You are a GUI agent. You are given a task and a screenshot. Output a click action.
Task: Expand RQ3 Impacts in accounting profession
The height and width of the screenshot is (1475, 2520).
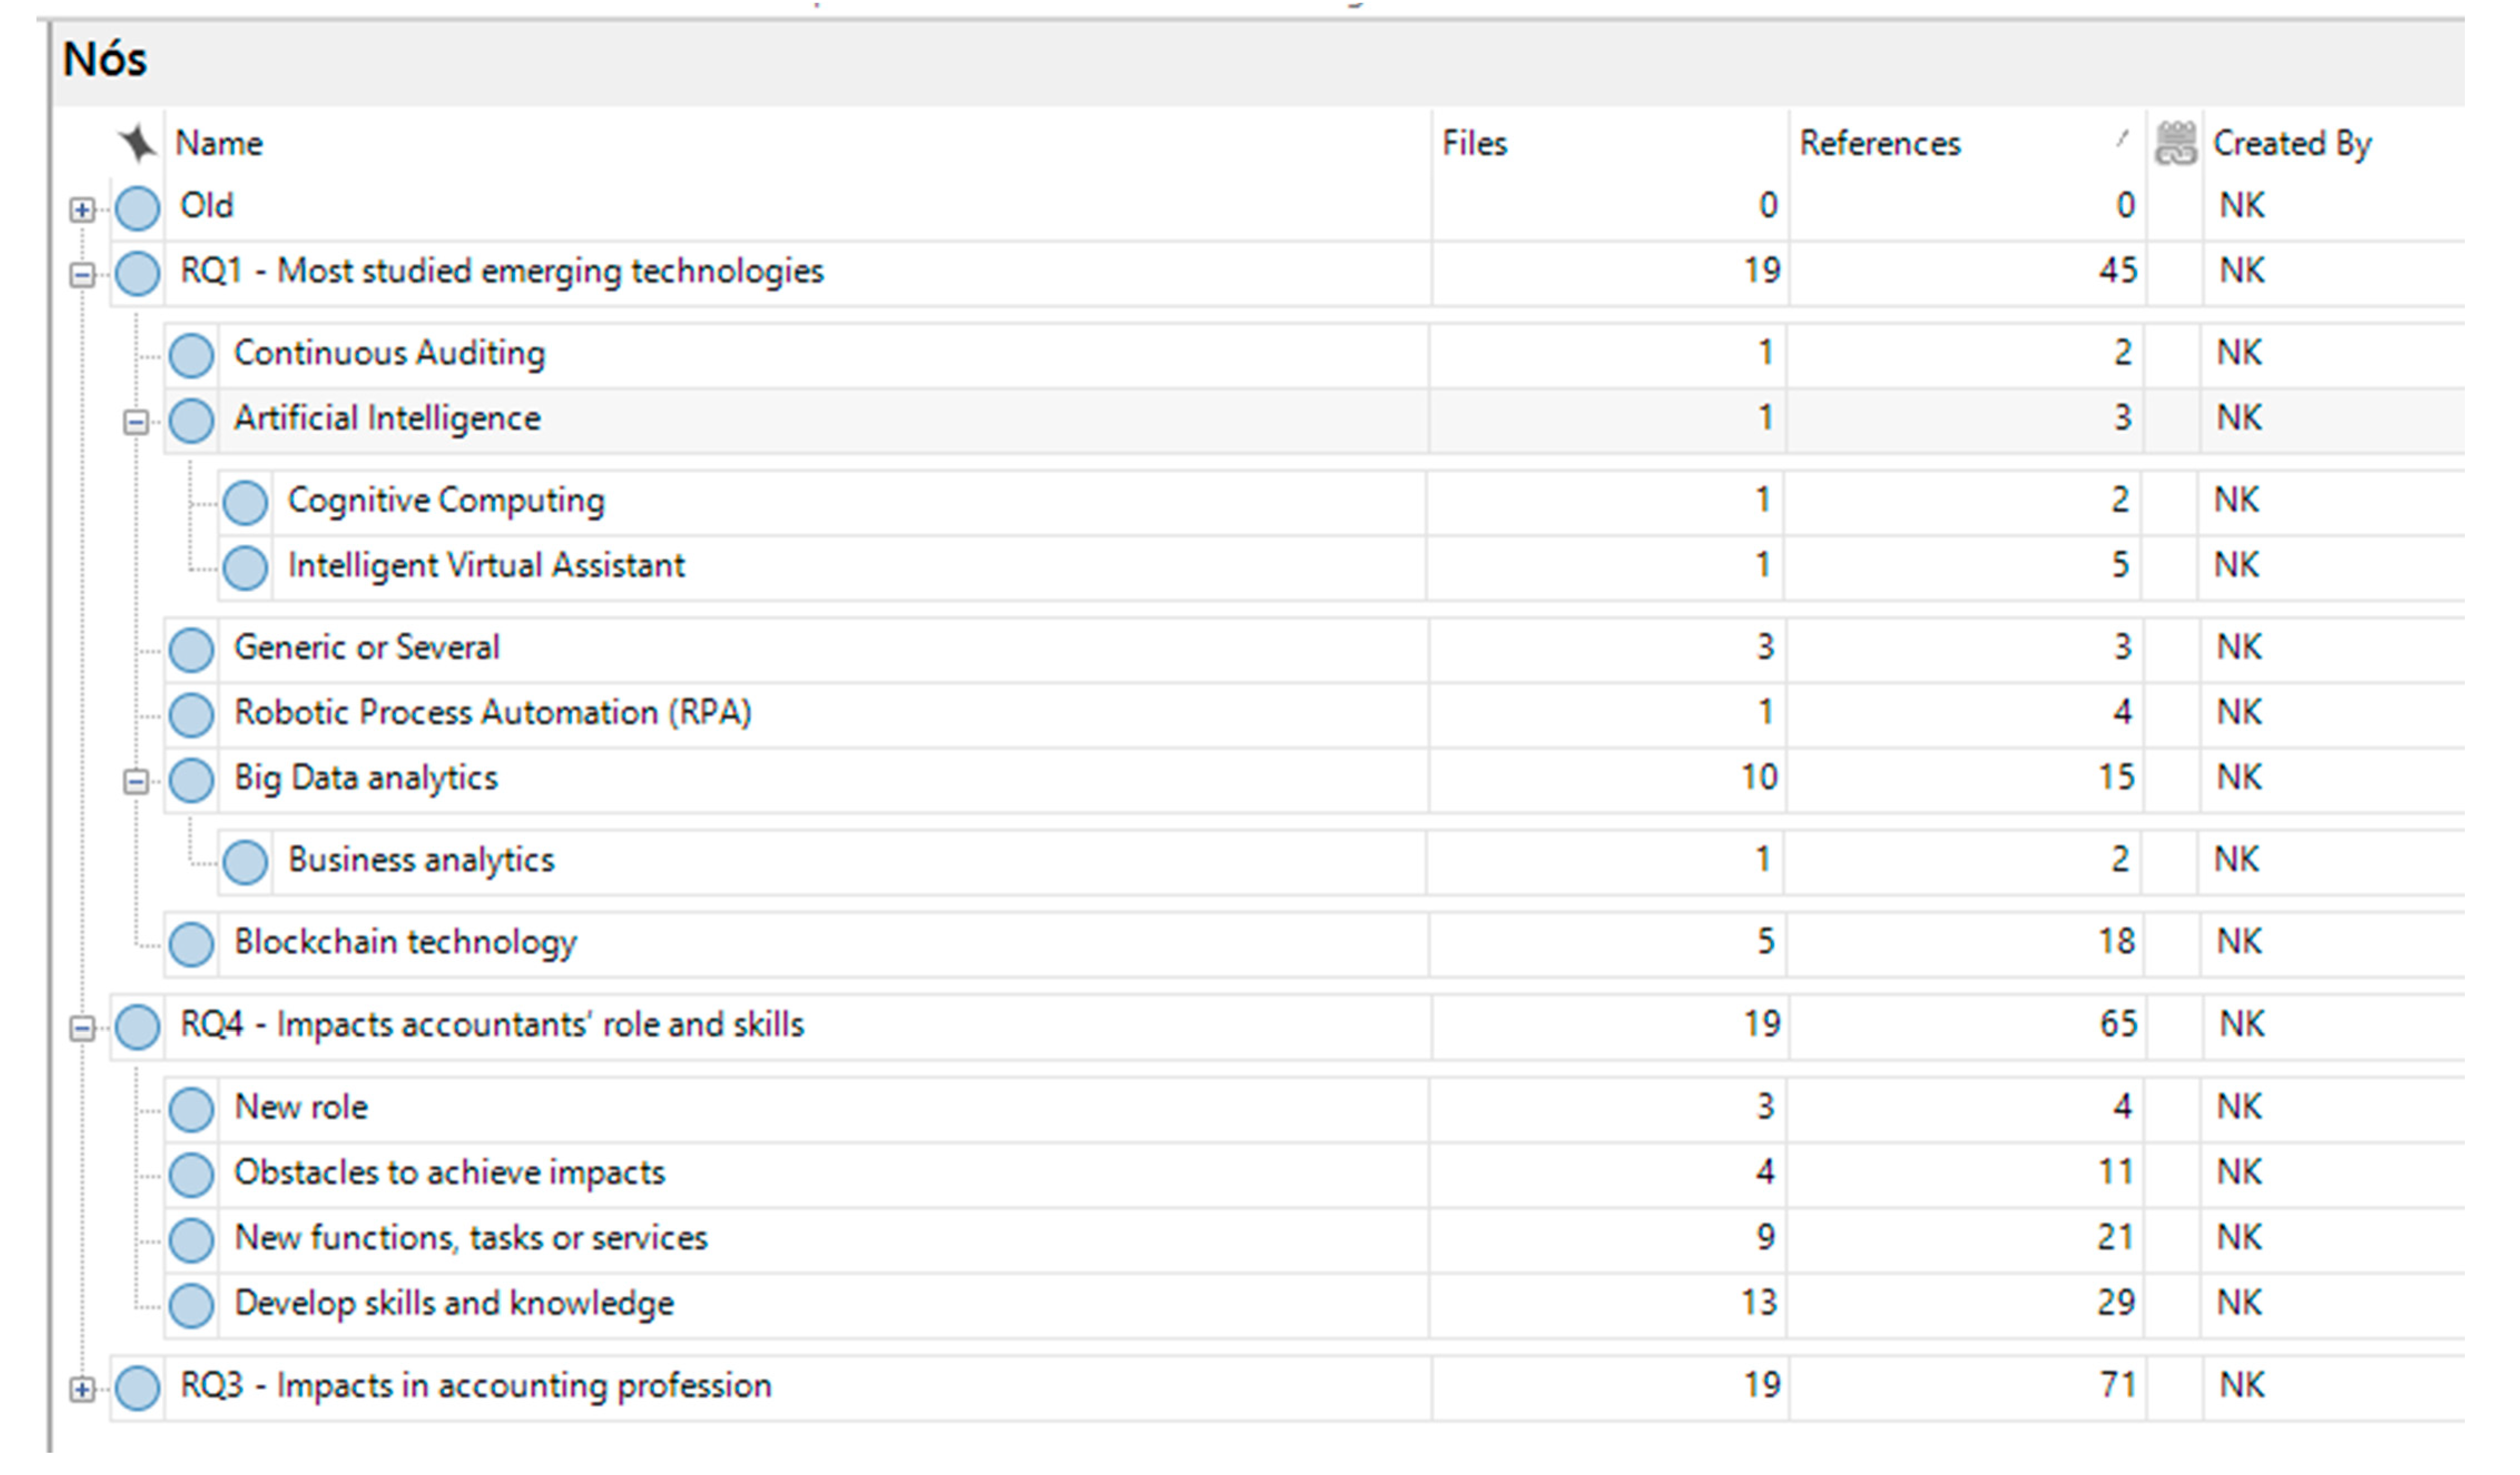tap(82, 1389)
